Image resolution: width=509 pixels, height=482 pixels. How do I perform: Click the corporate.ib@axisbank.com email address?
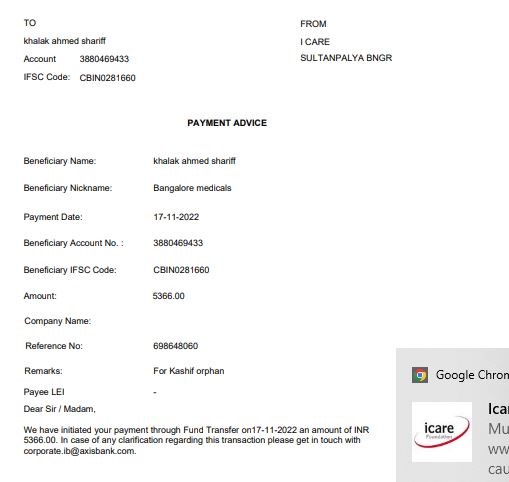click(x=80, y=451)
